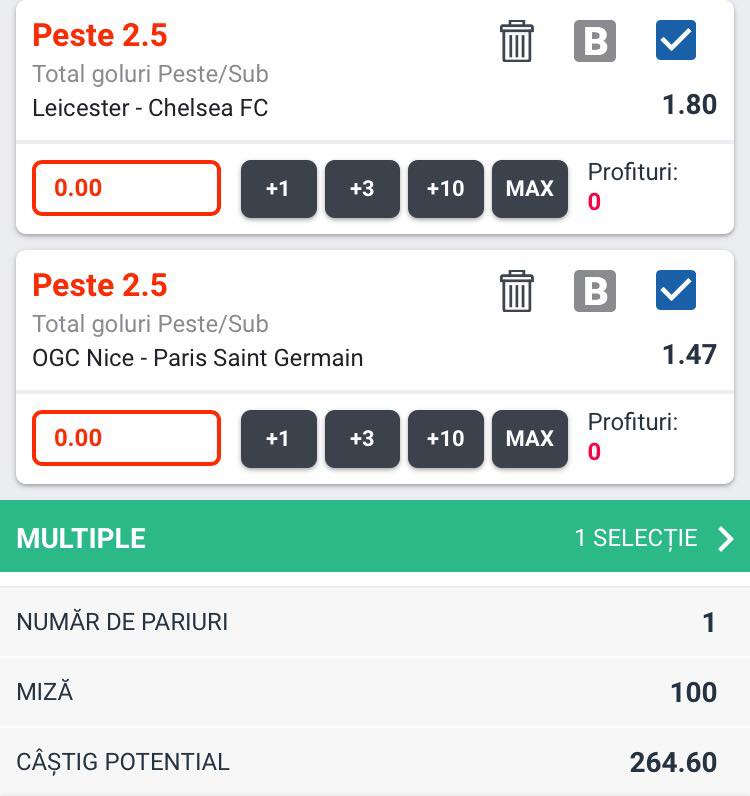This screenshot has height=796, width=750.
Task: Focus the OGC Nice stake input field
Action: (126, 438)
